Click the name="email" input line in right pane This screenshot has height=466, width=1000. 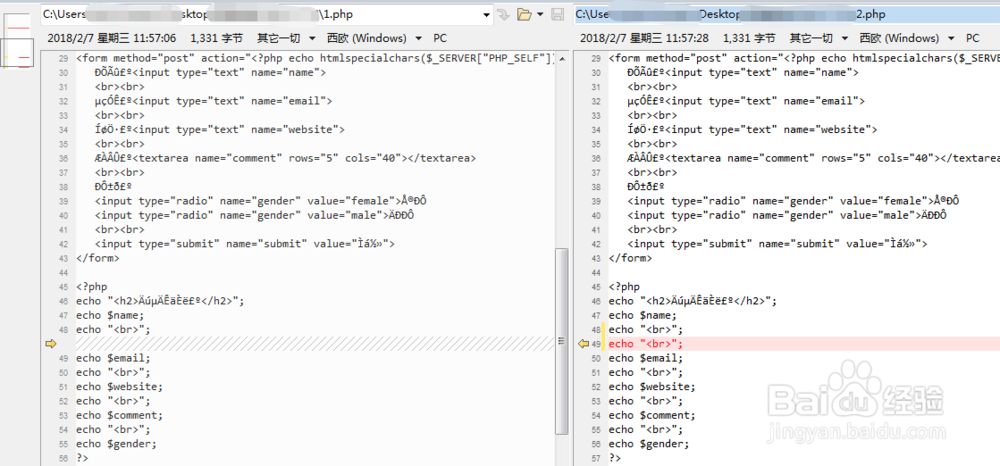[746, 101]
